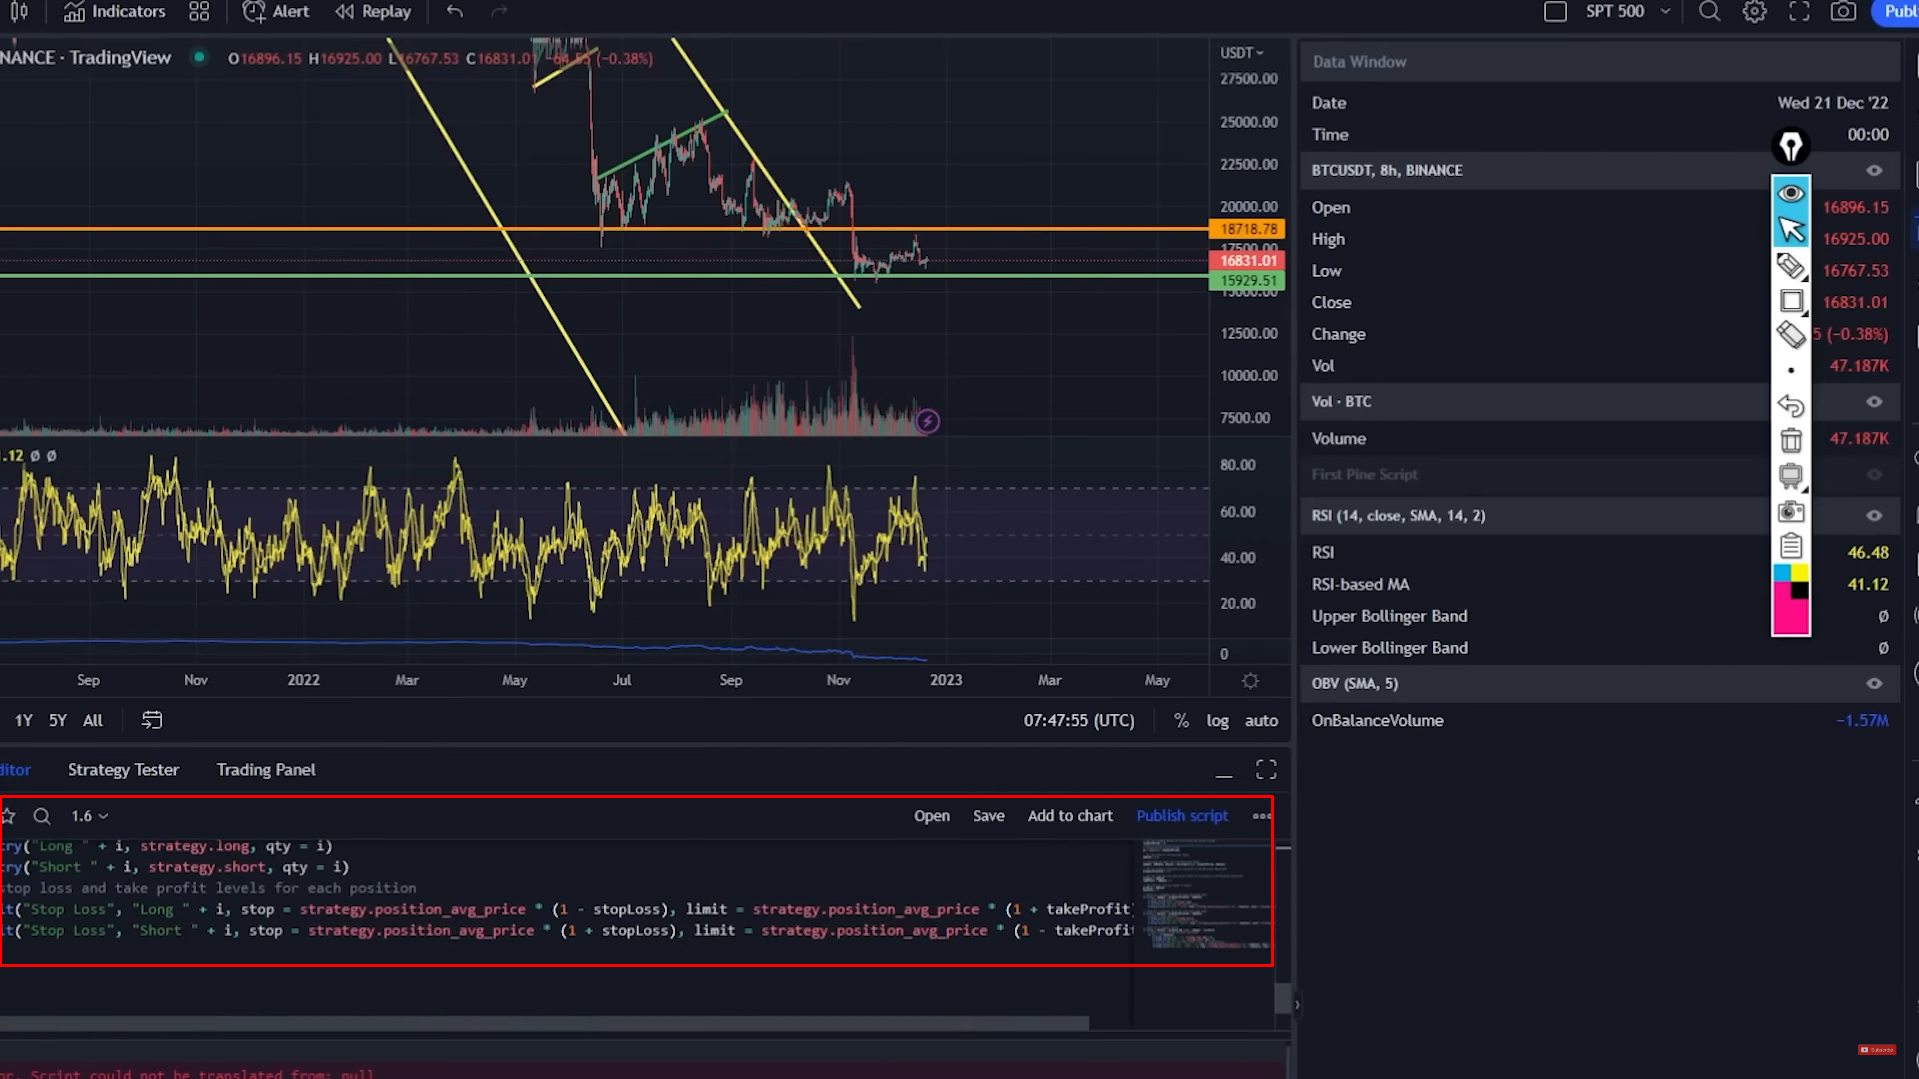This screenshot has width=1919, height=1079.
Task: Create a new Alert
Action: (x=276, y=12)
